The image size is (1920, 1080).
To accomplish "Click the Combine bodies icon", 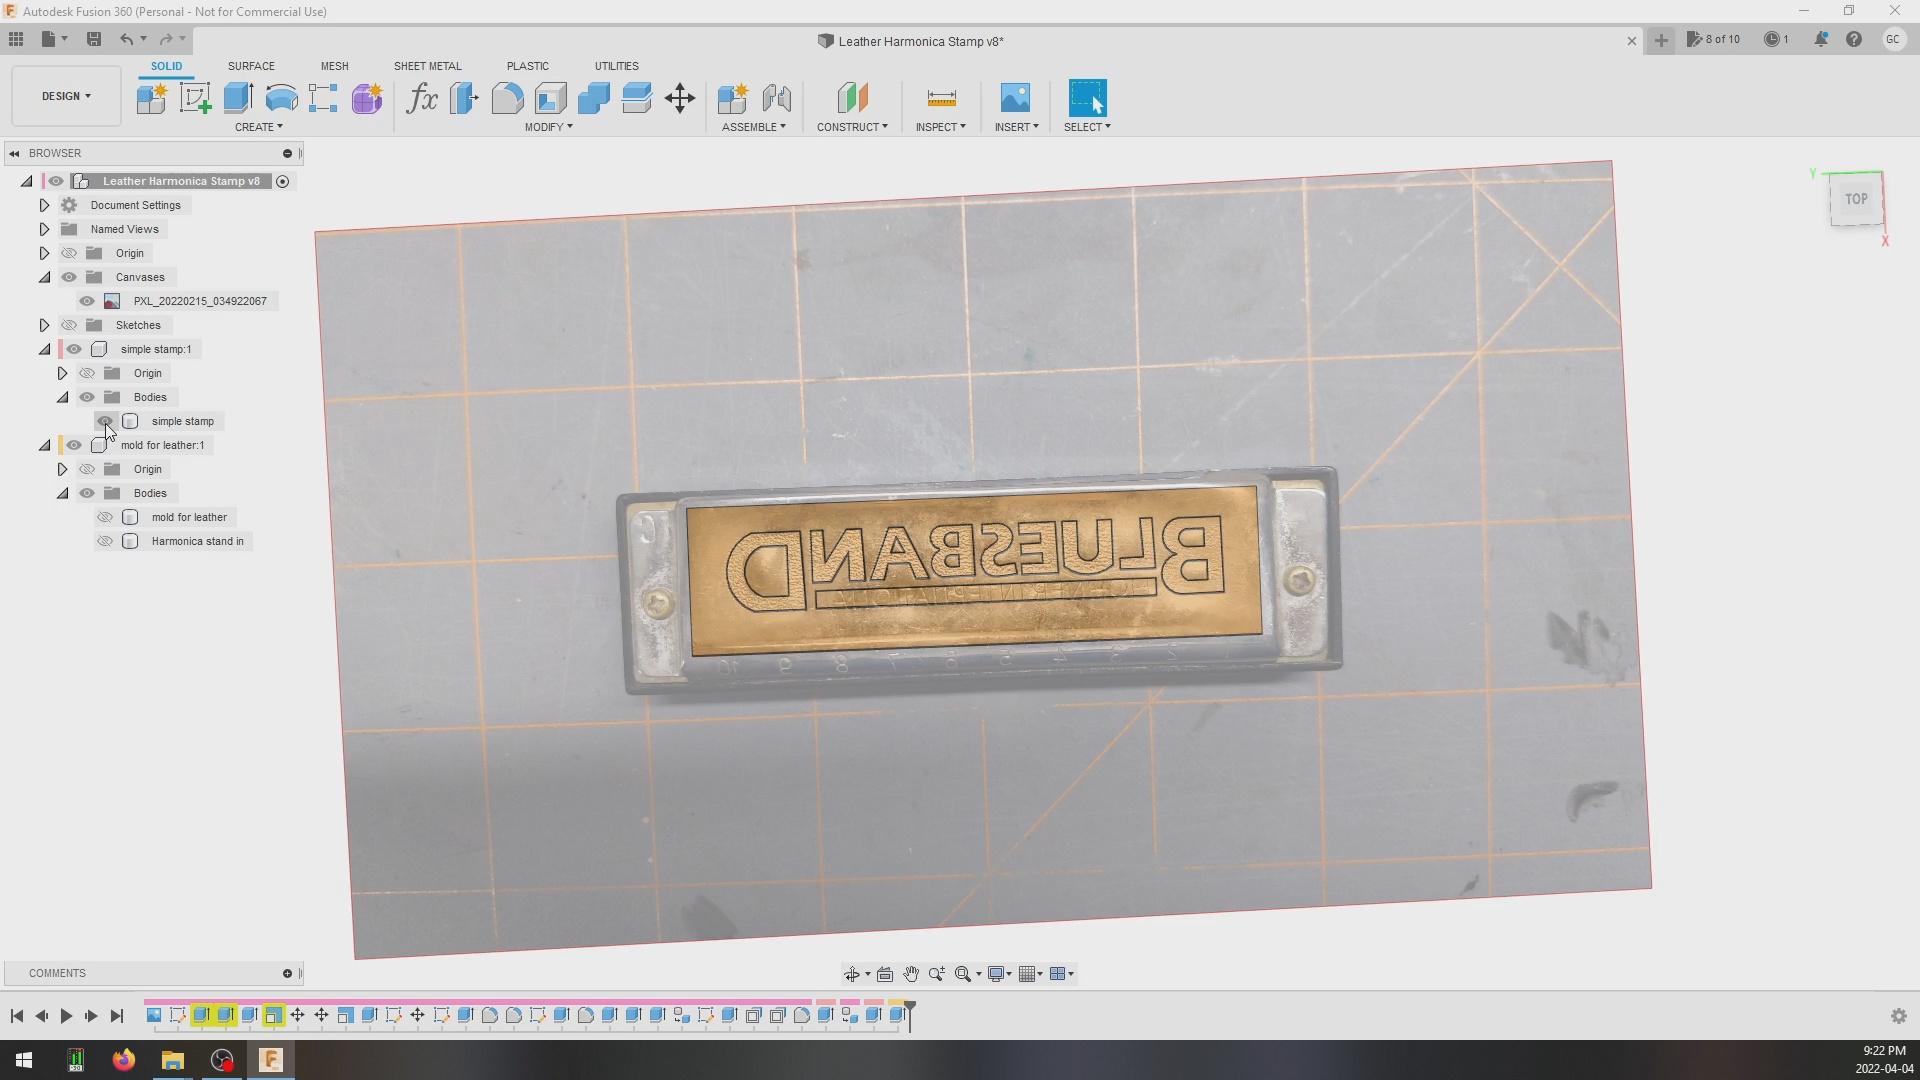I will [x=594, y=98].
